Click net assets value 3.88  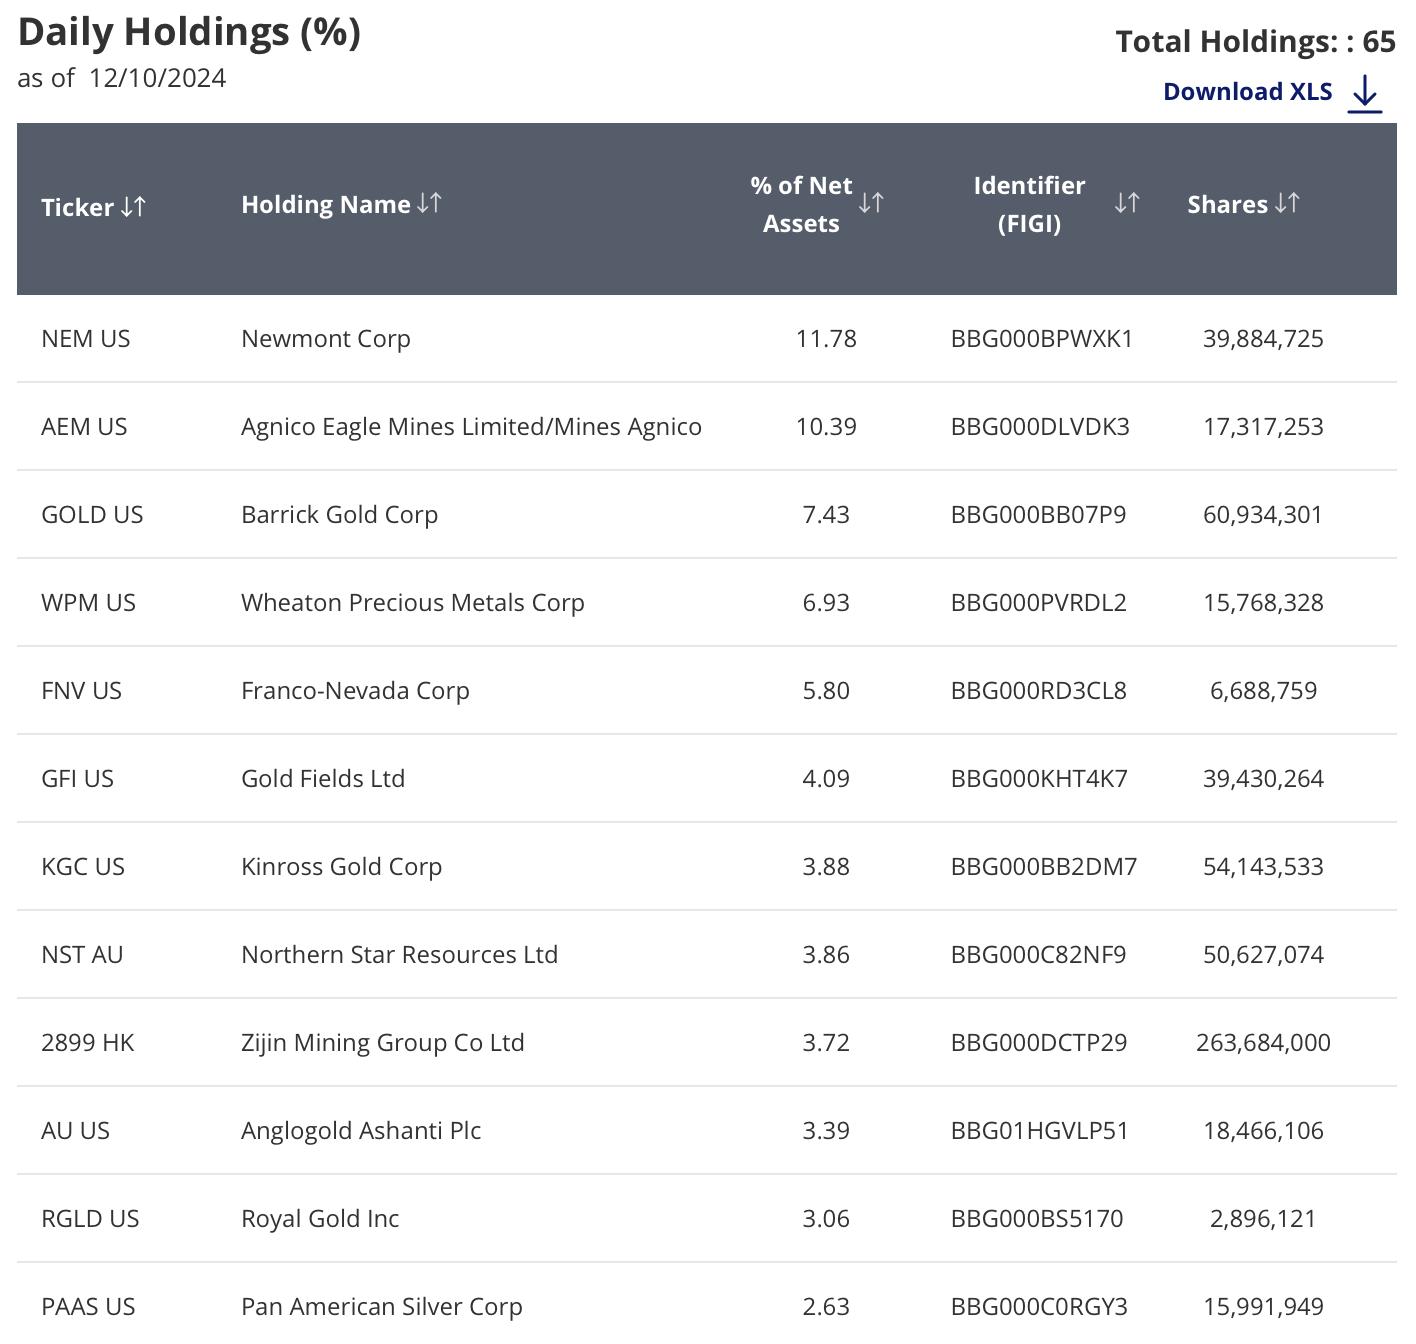826,866
